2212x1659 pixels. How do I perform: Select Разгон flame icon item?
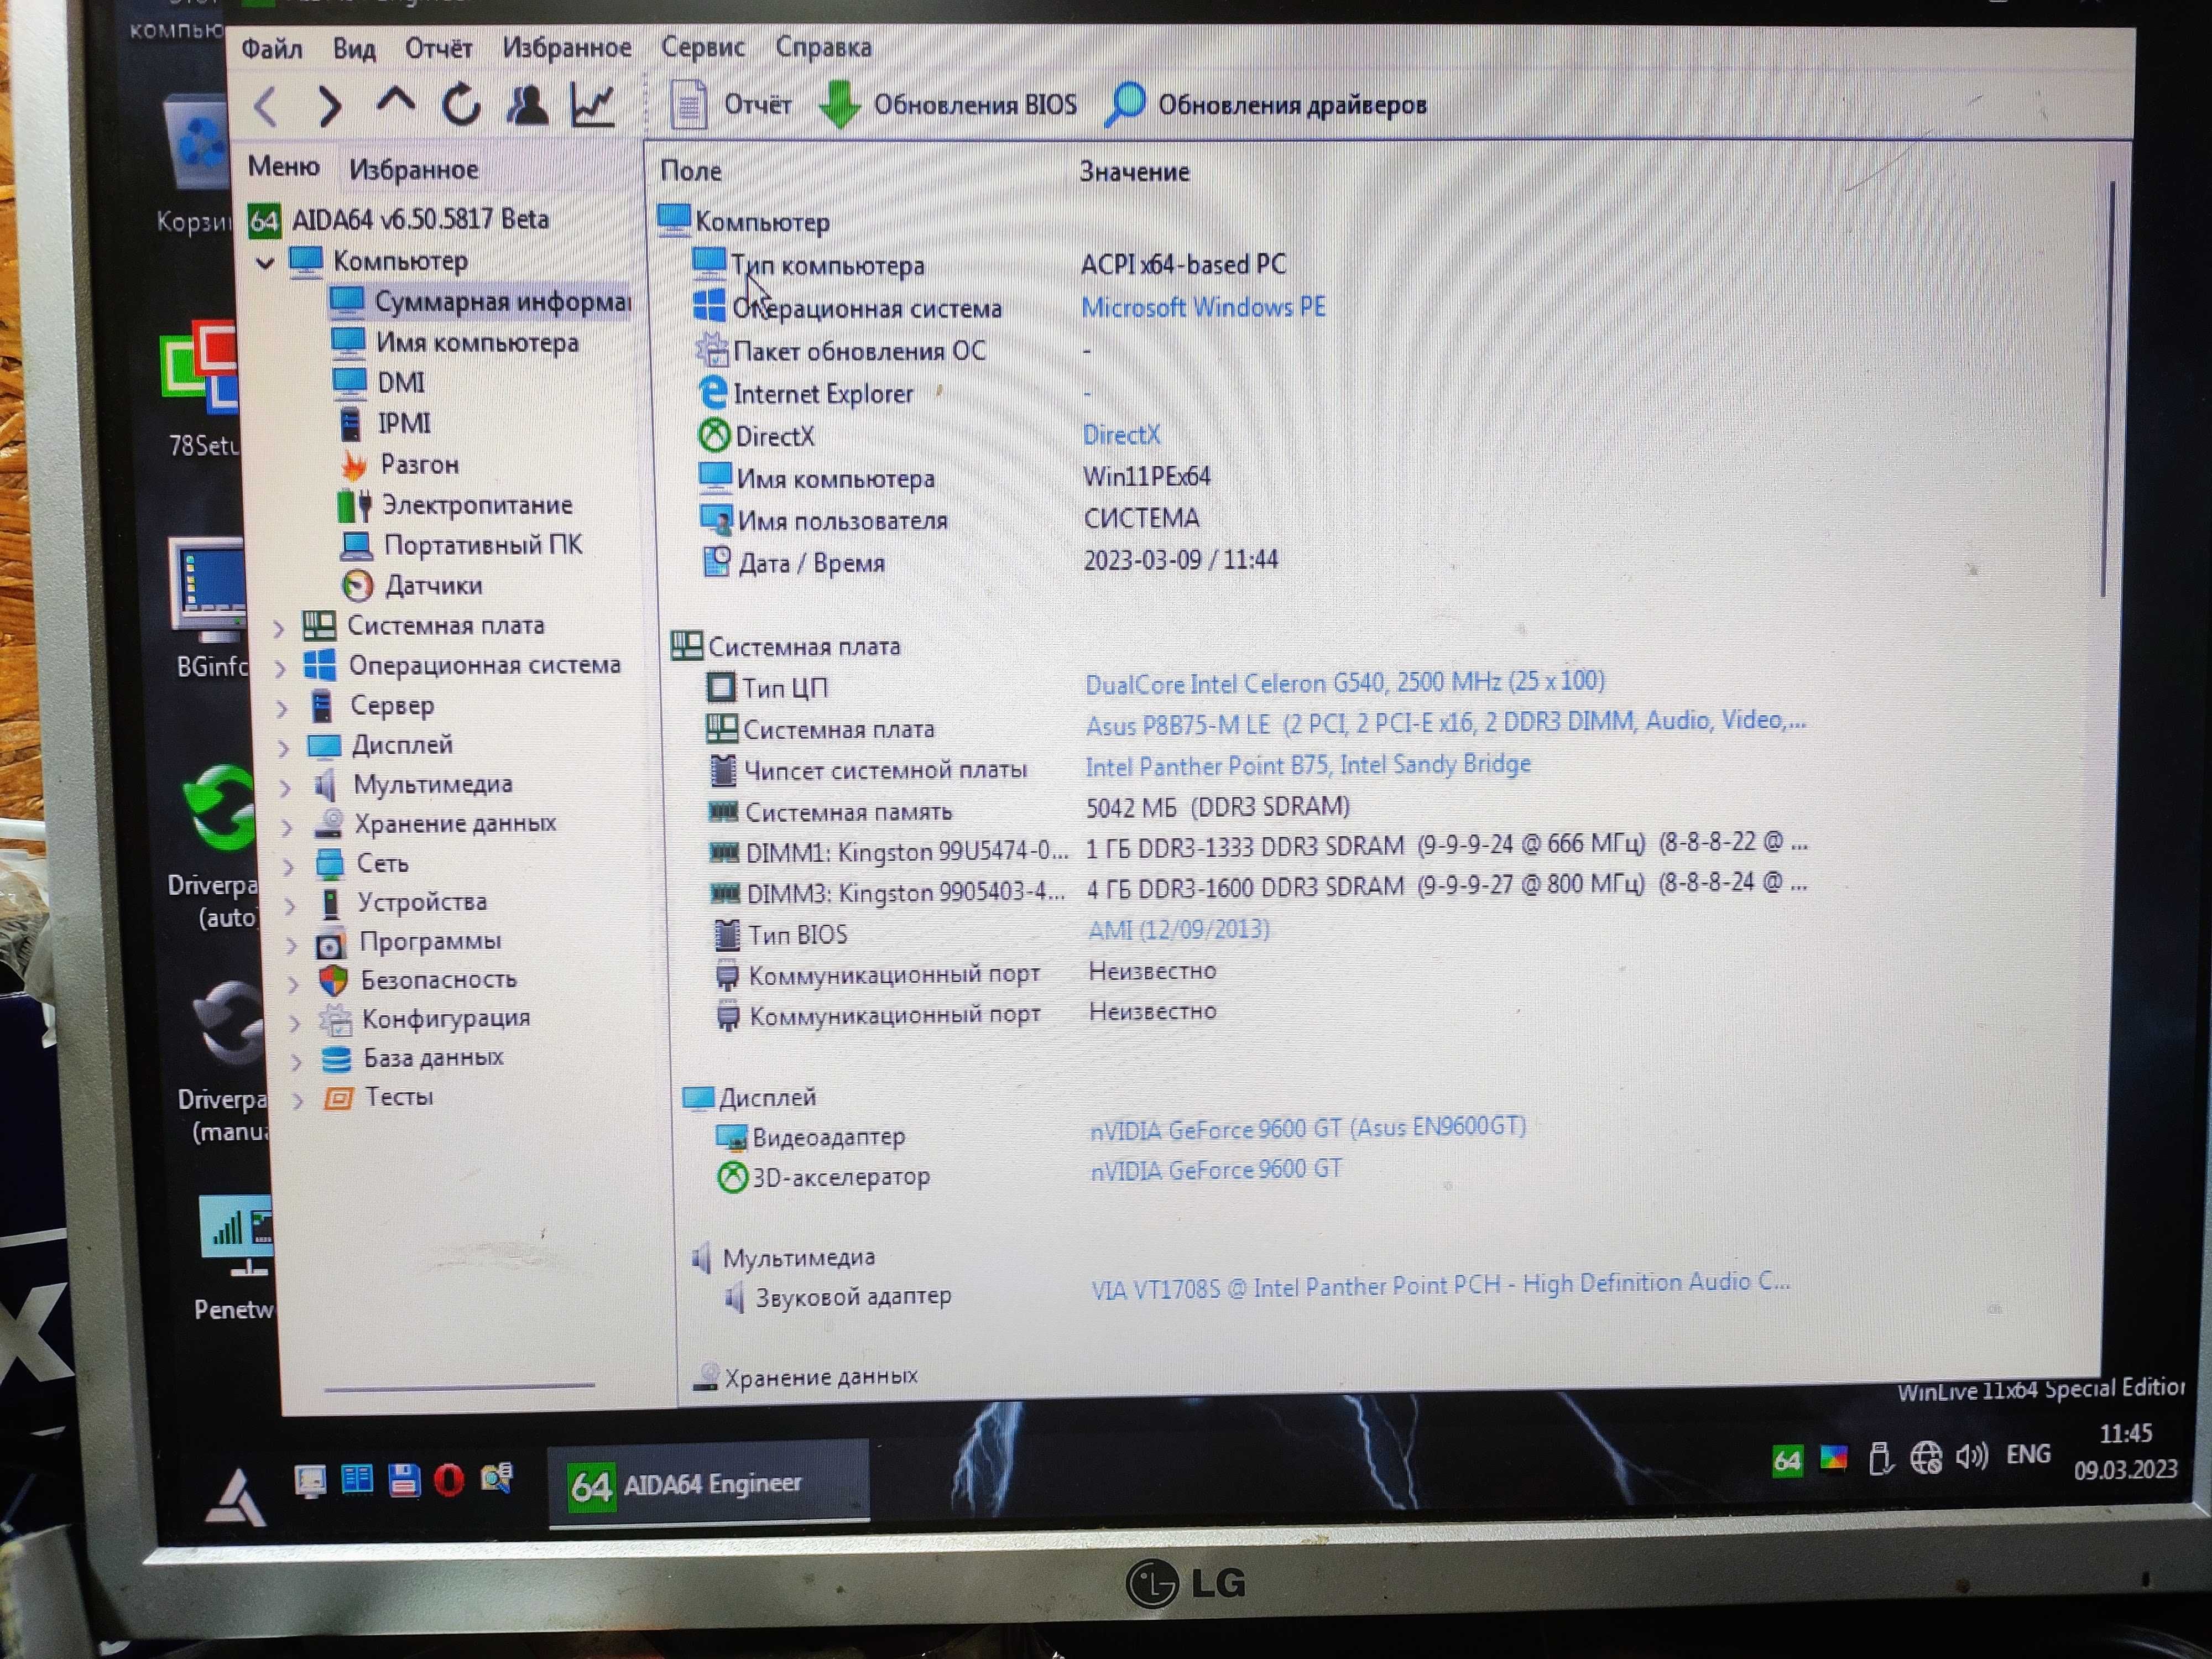(354, 466)
